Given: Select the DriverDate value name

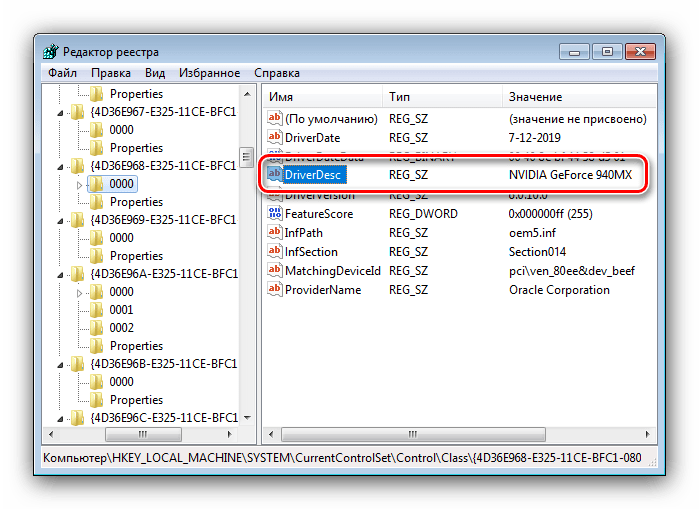Looking at the screenshot, I should [312, 138].
